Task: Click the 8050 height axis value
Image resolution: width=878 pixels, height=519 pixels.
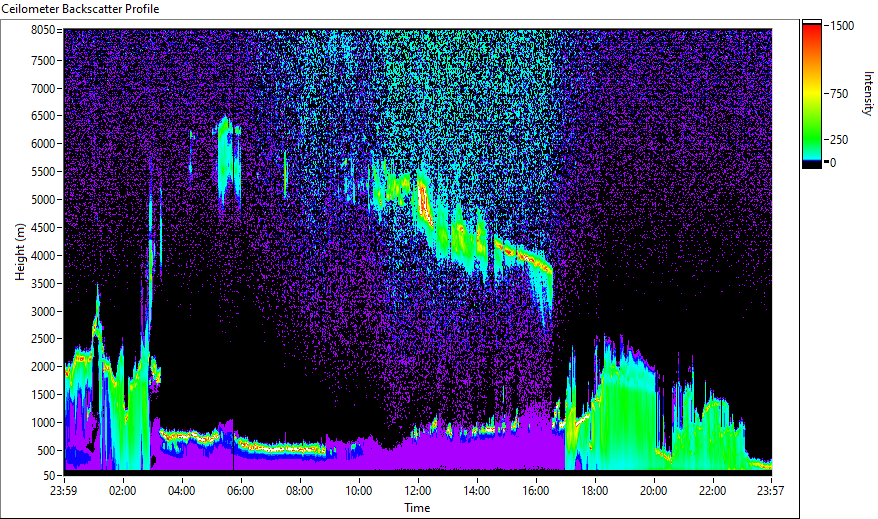Action: [x=43, y=30]
